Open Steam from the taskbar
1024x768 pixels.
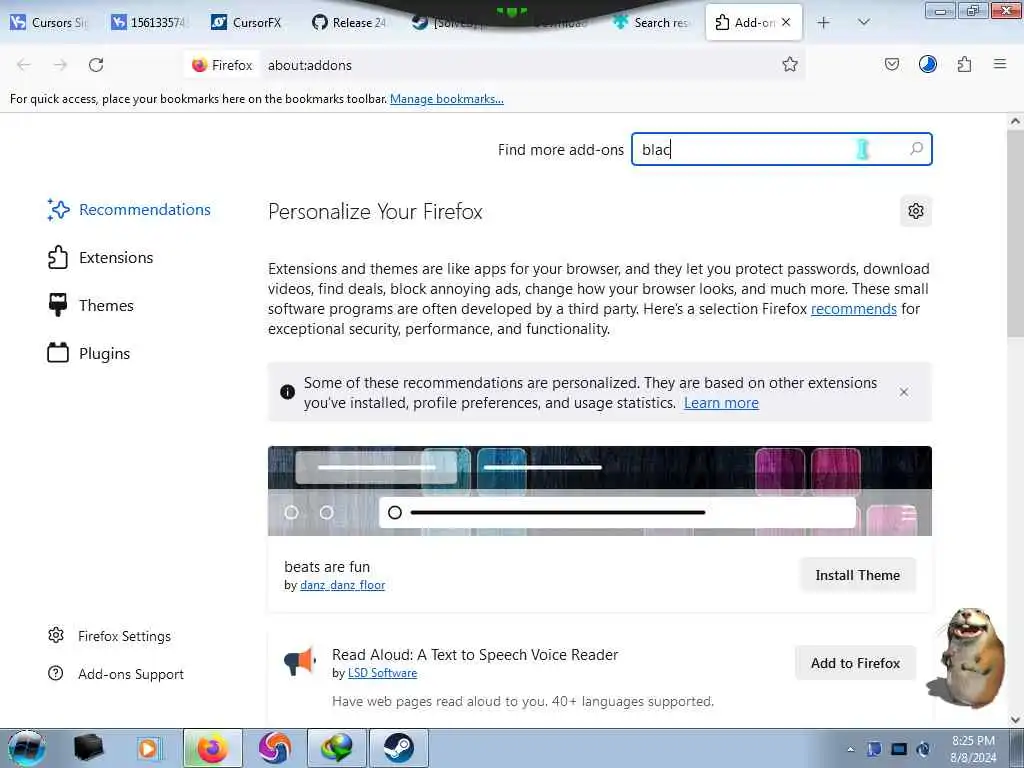pos(399,748)
